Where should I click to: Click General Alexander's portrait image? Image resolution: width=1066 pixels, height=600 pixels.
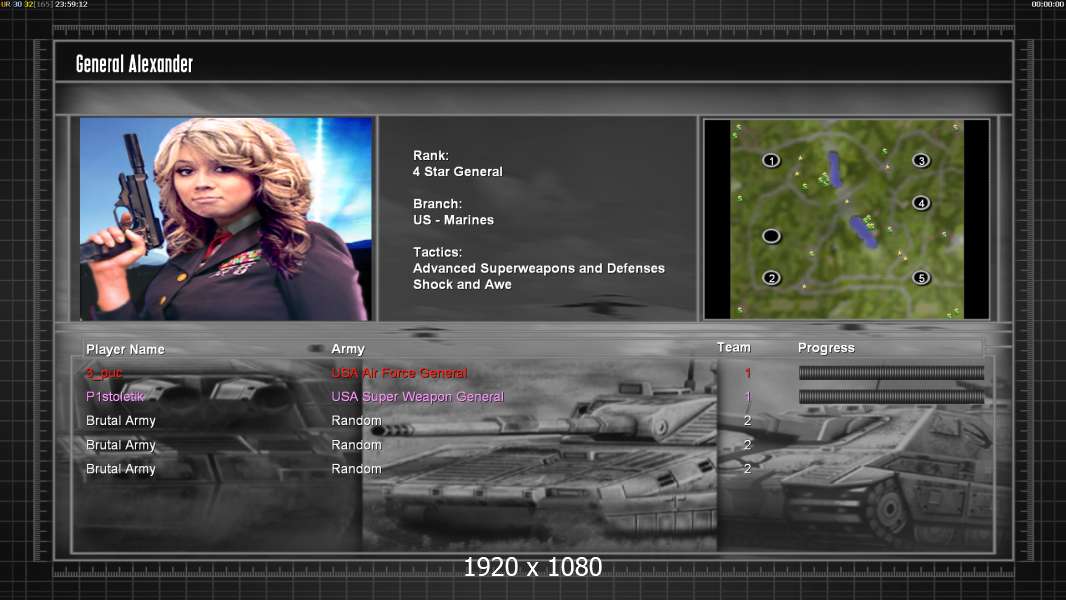point(226,218)
